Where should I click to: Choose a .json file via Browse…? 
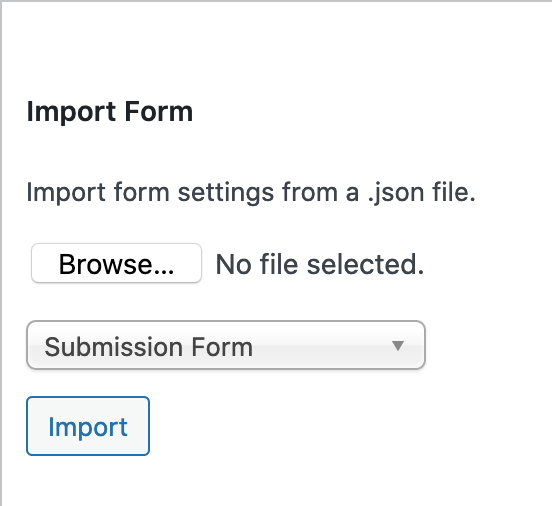point(117,263)
